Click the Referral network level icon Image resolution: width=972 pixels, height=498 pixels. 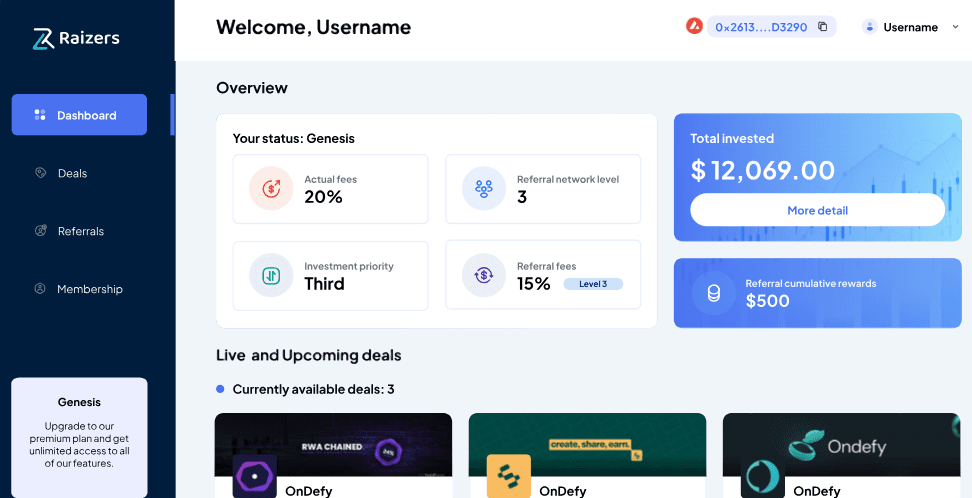pos(484,189)
